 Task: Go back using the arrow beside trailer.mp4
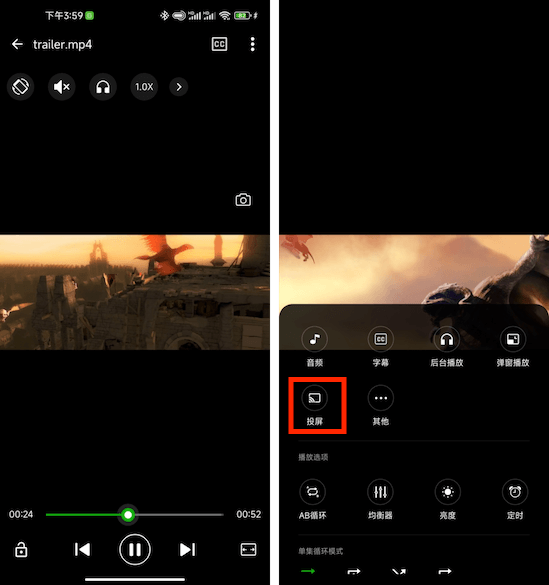point(17,44)
